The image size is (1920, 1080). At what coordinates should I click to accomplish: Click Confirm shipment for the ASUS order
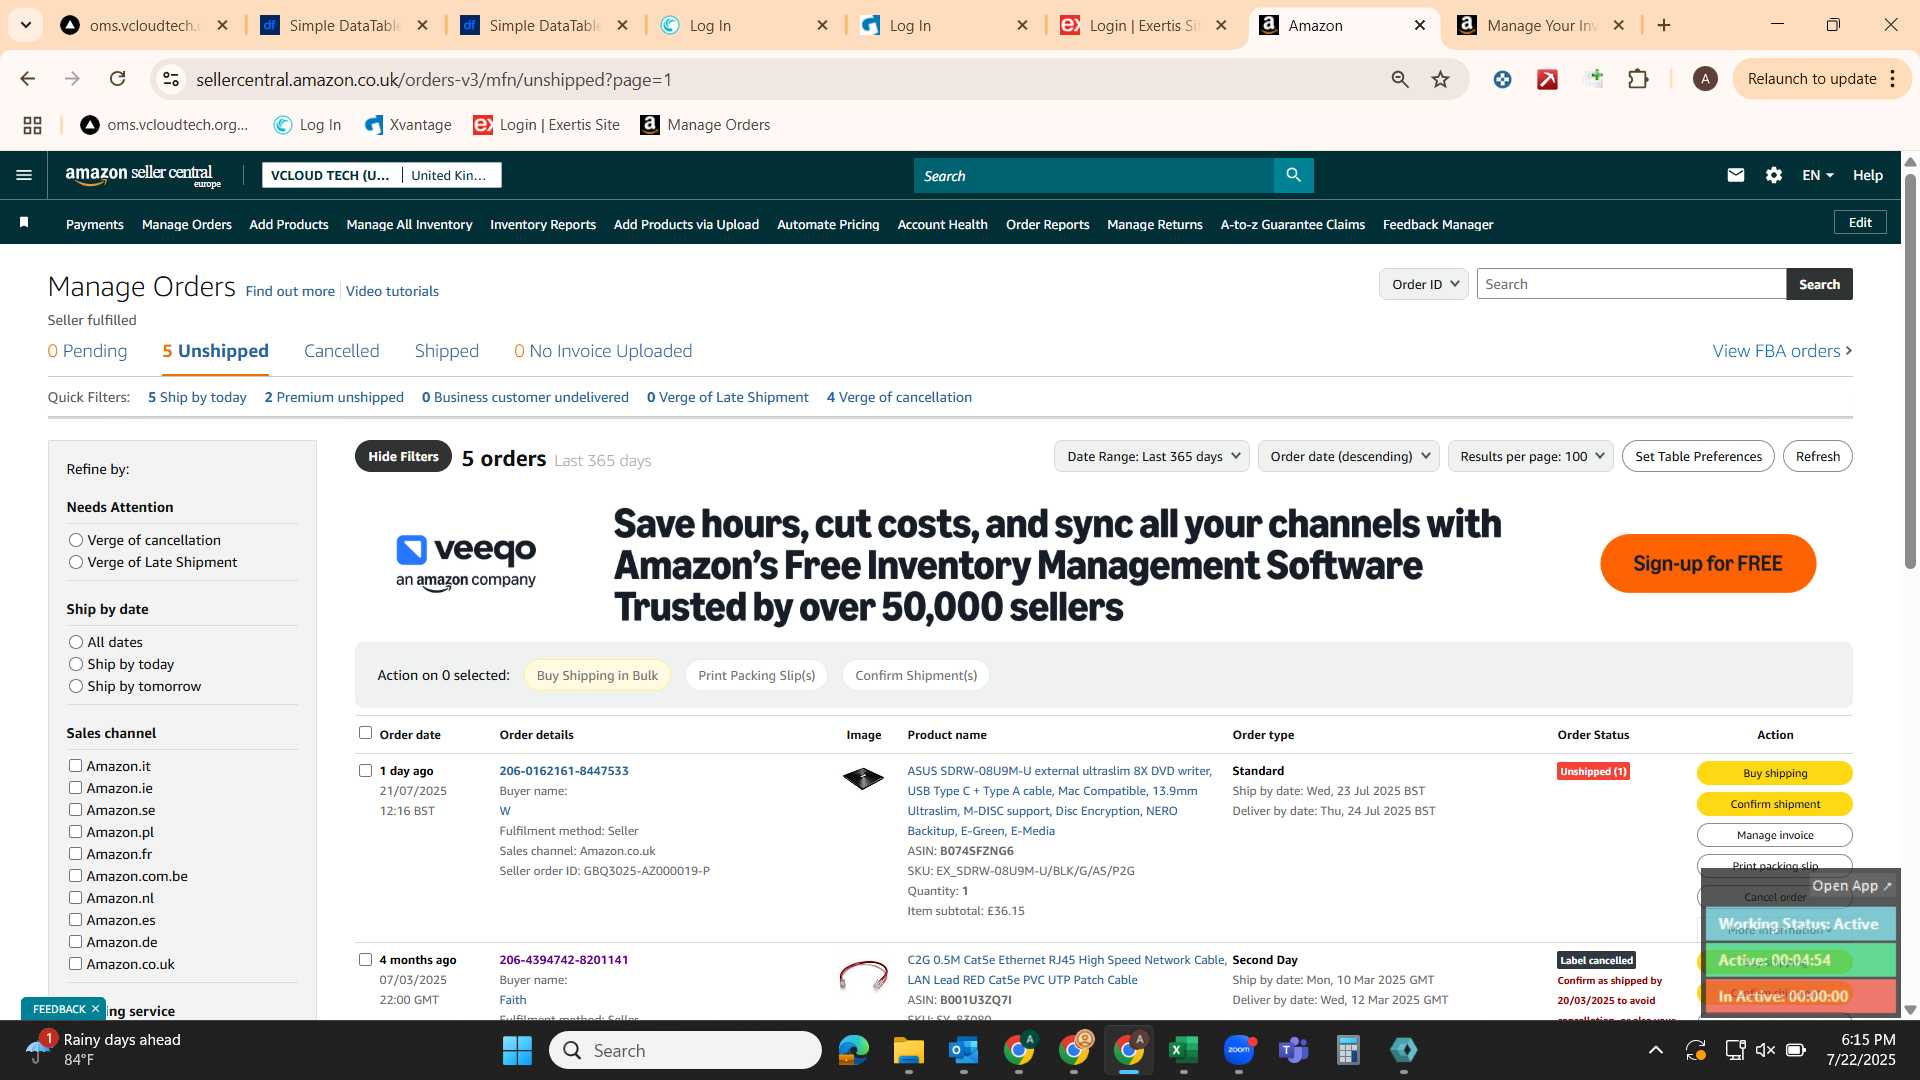click(x=1774, y=804)
